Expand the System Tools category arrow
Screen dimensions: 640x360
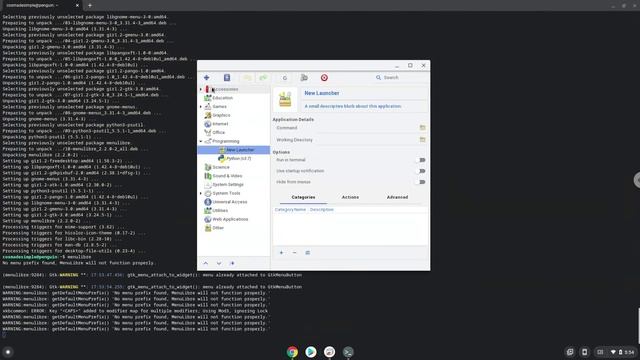[x=201, y=193]
